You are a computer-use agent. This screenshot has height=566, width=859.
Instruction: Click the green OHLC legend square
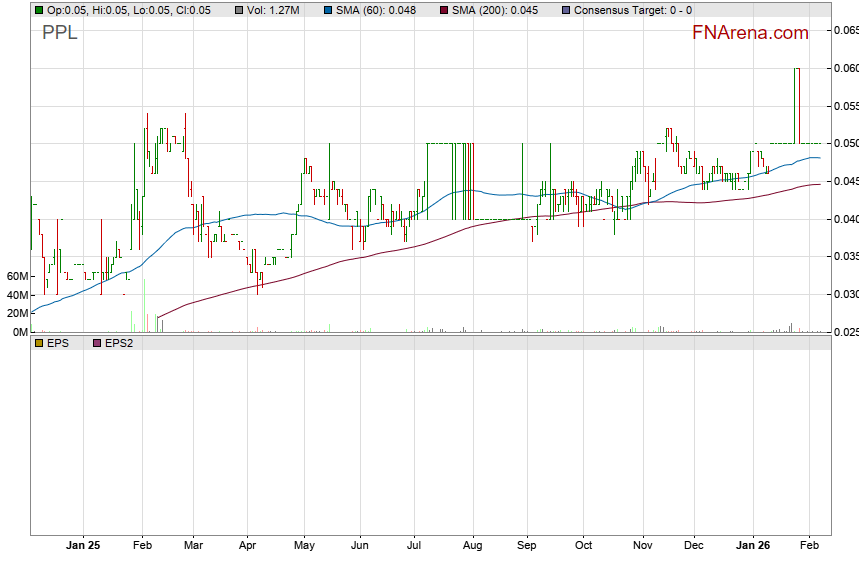coord(38,10)
